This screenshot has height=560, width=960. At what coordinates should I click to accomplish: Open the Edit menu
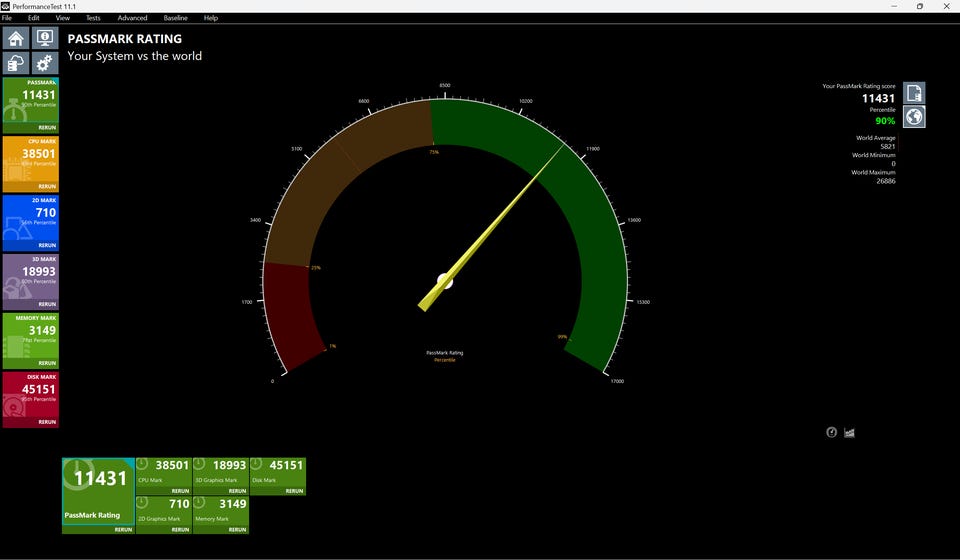[34, 18]
